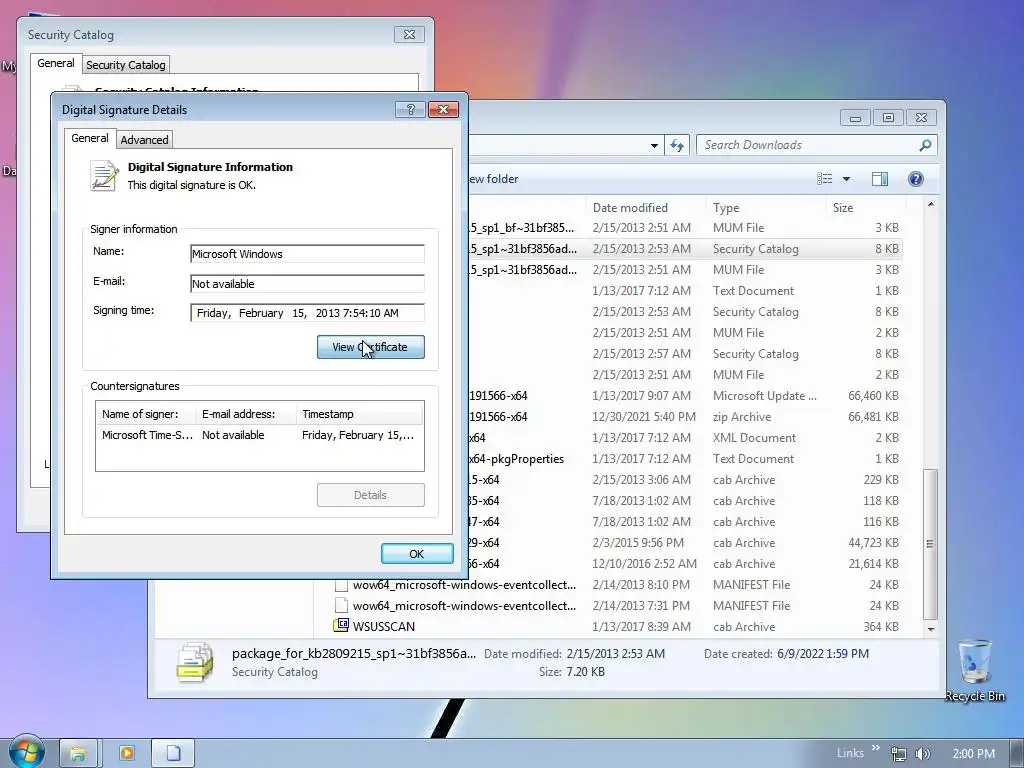Click the Name of signer column header
The width and height of the screenshot is (1024, 768).
click(146, 414)
